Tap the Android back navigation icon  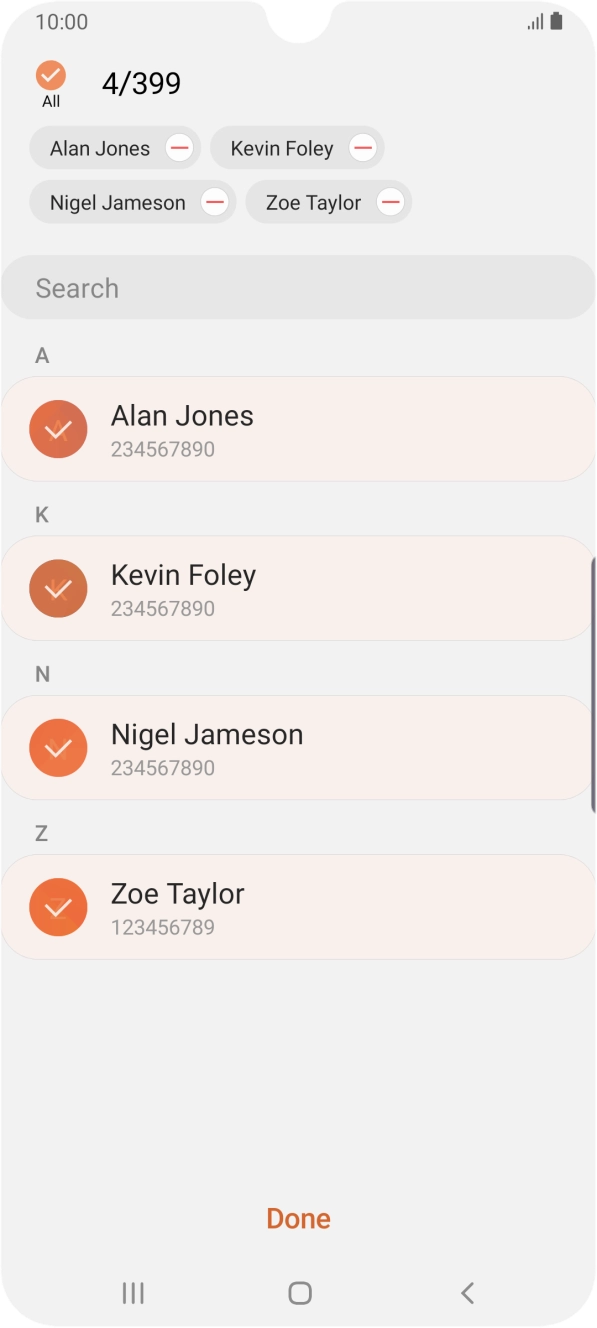(x=467, y=1293)
